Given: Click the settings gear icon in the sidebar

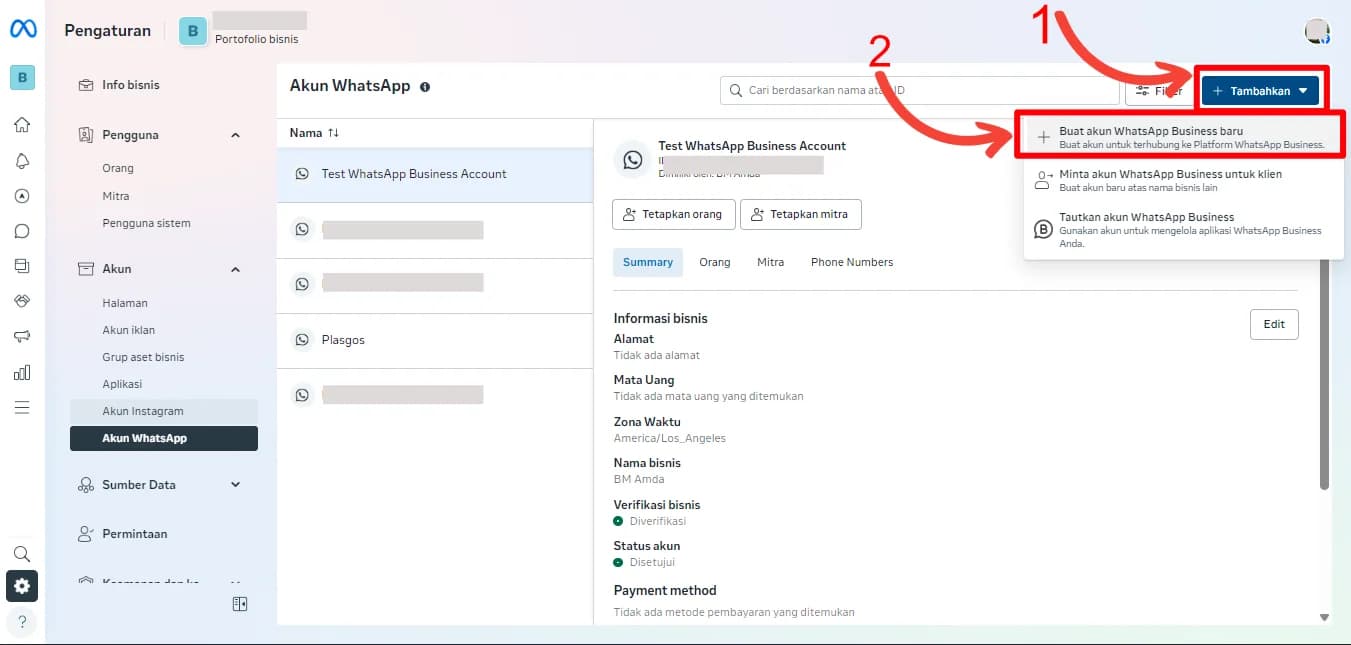Looking at the screenshot, I should tap(22, 586).
